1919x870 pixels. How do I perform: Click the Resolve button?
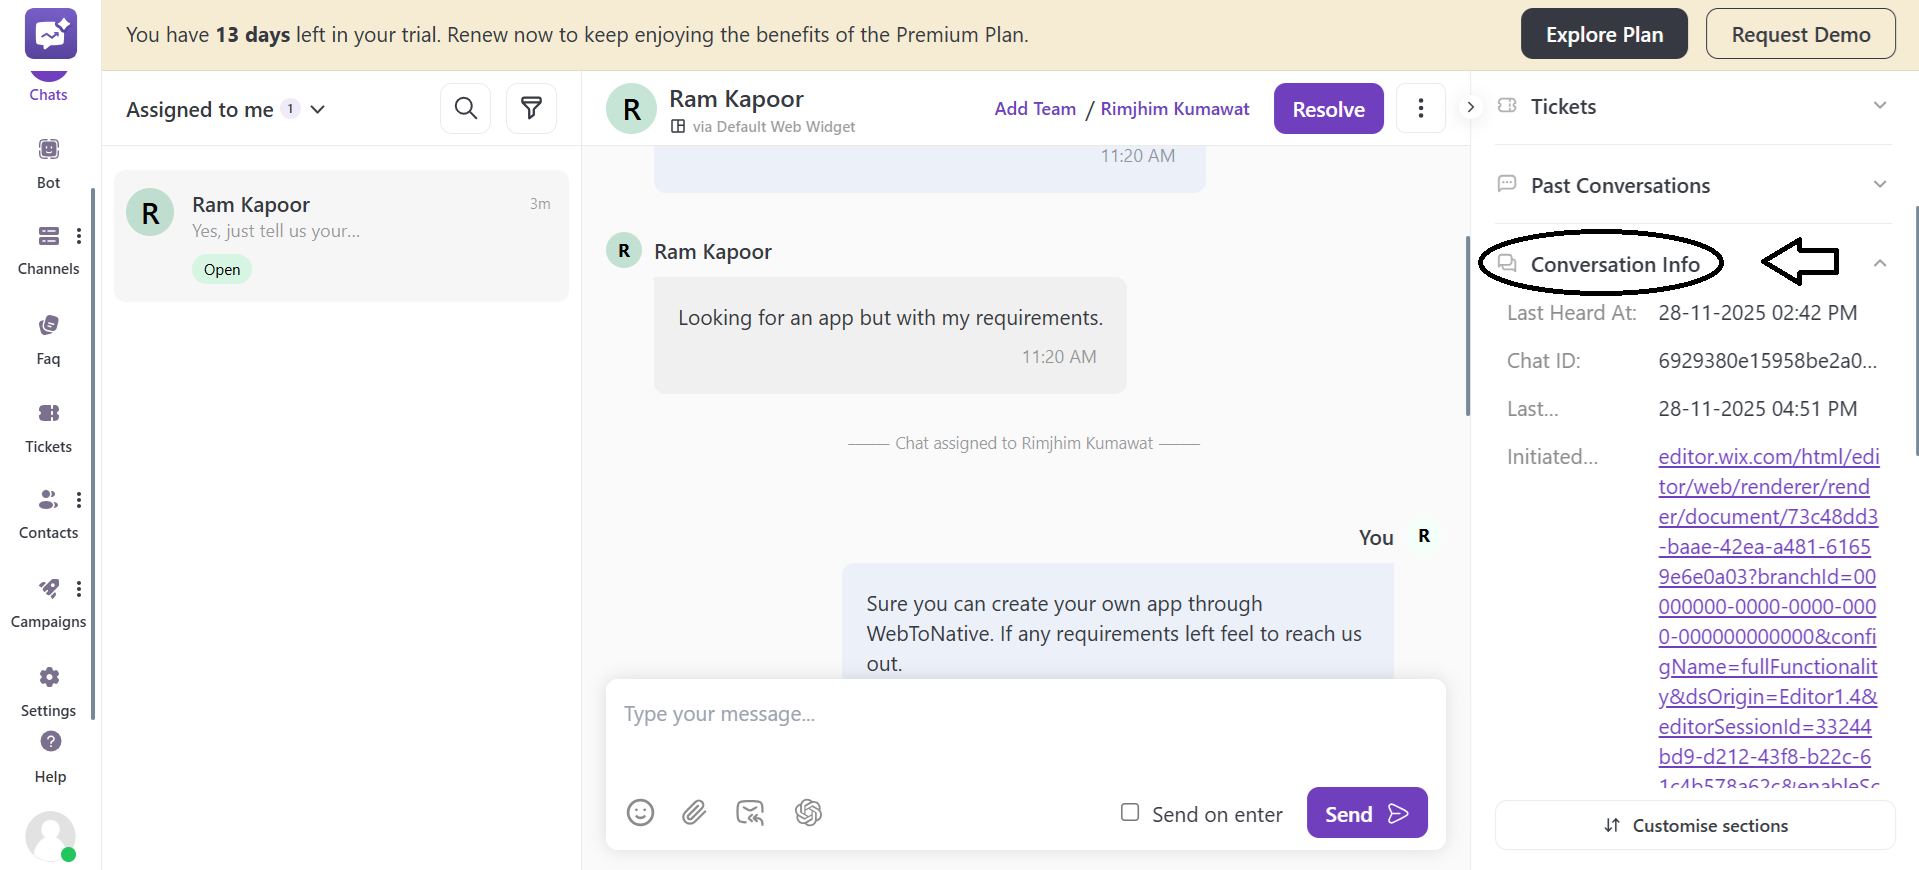tap(1328, 109)
